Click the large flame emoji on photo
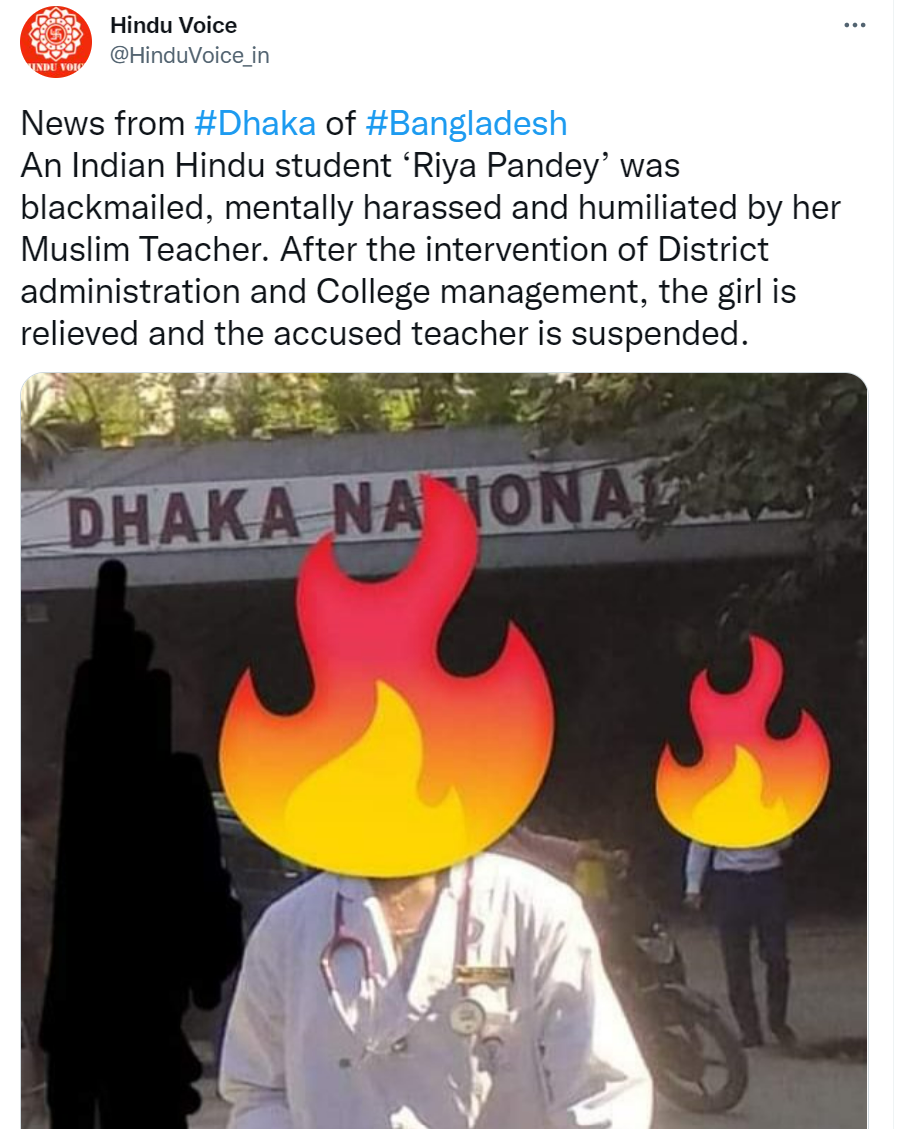Image resolution: width=919 pixels, height=1129 pixels. pos(387,677)
